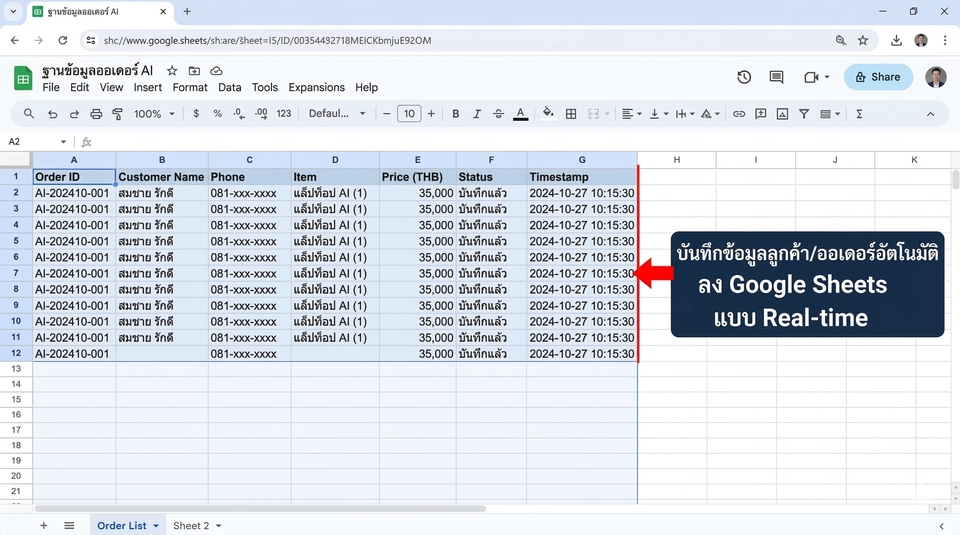Viewport: 960px width, 535px height.
Task: Open the Order List tab dropdown arrow
Action: (156, 526)
